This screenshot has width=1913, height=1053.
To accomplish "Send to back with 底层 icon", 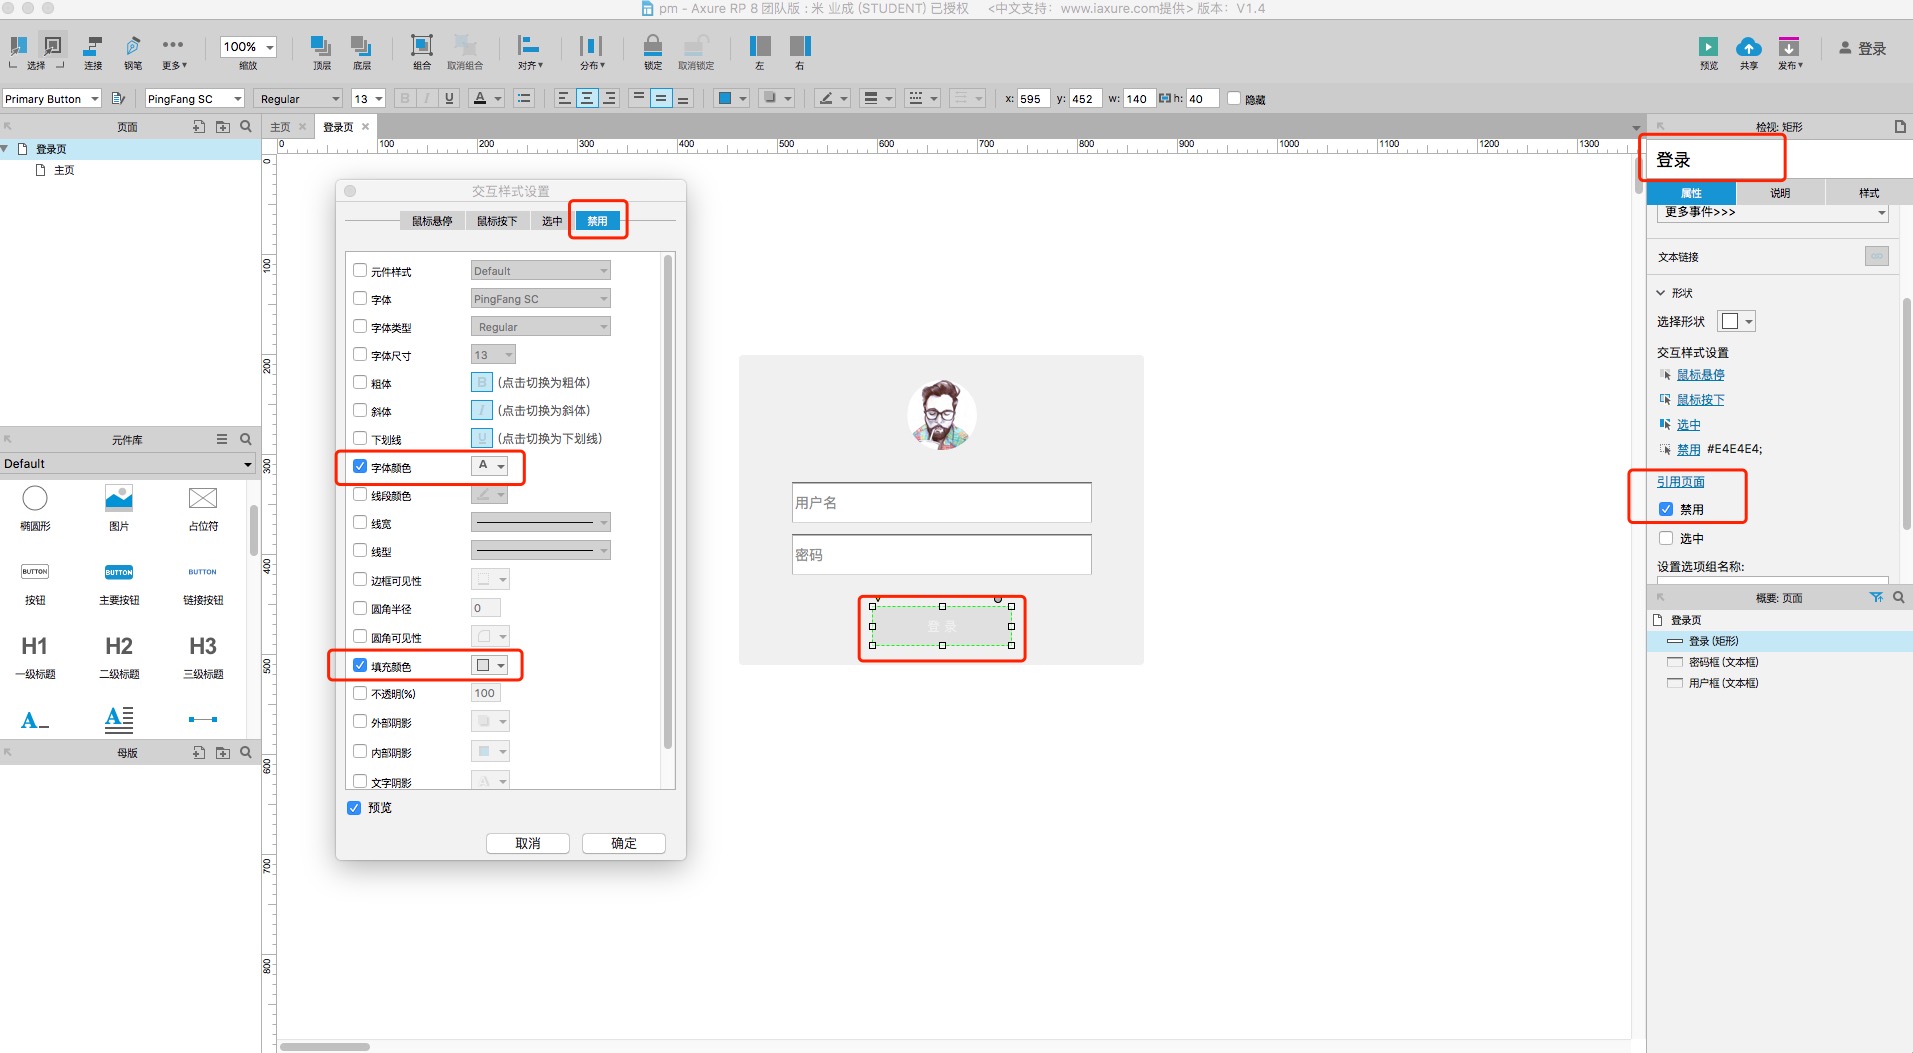I will 361,46.
